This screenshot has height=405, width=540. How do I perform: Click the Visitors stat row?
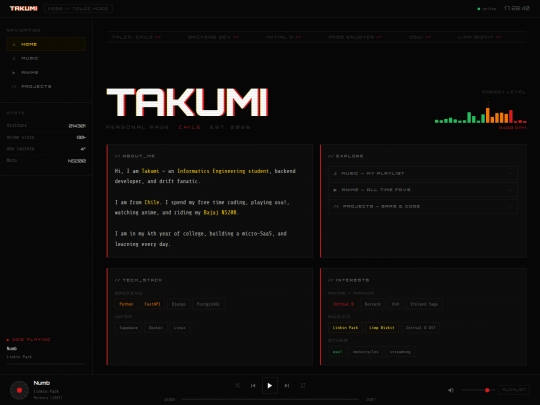pyautogui.click(x=46, y=126)
